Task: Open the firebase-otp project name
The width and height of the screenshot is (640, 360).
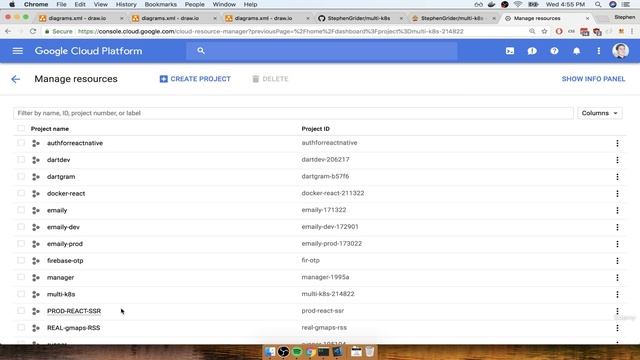Action: point(65,261)
